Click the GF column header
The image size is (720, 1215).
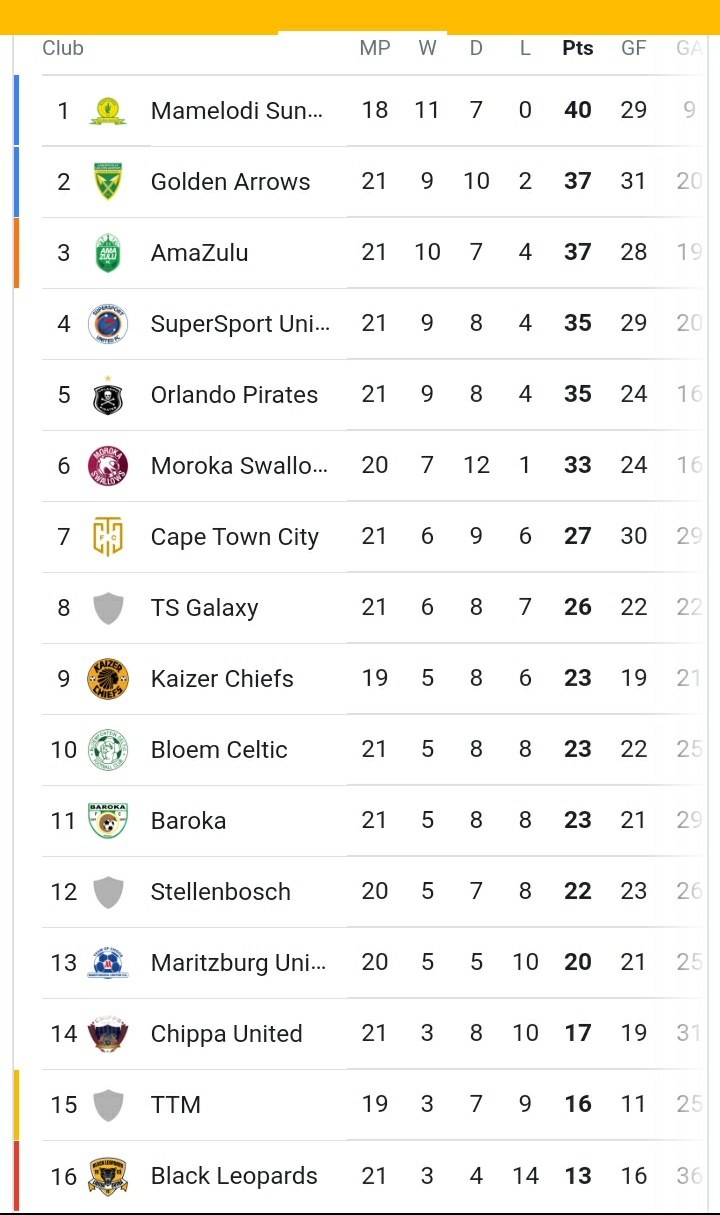coord(633,48)
